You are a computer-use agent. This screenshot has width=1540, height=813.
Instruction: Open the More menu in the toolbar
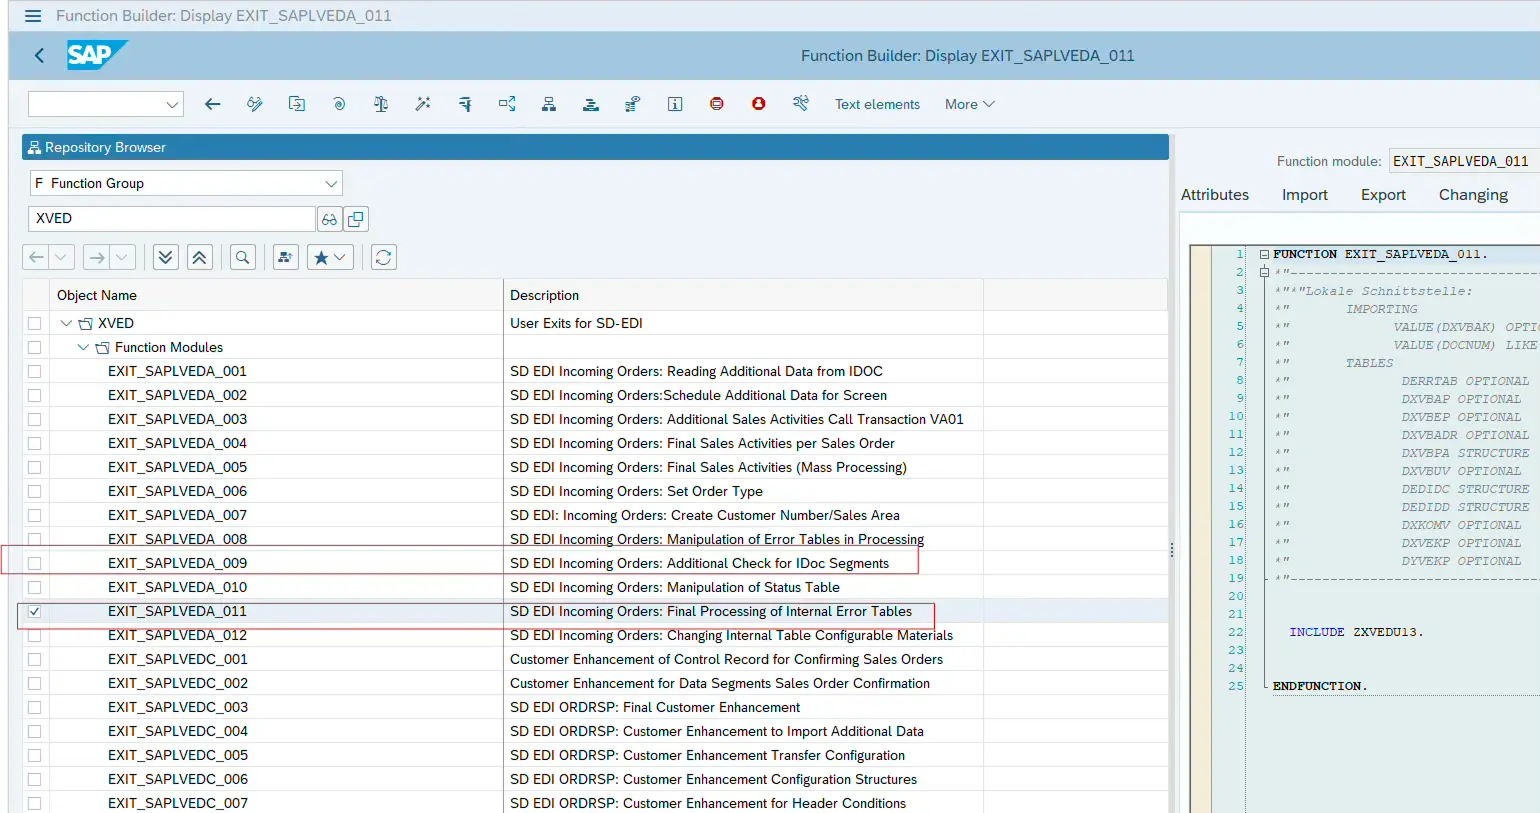point(969,104)
